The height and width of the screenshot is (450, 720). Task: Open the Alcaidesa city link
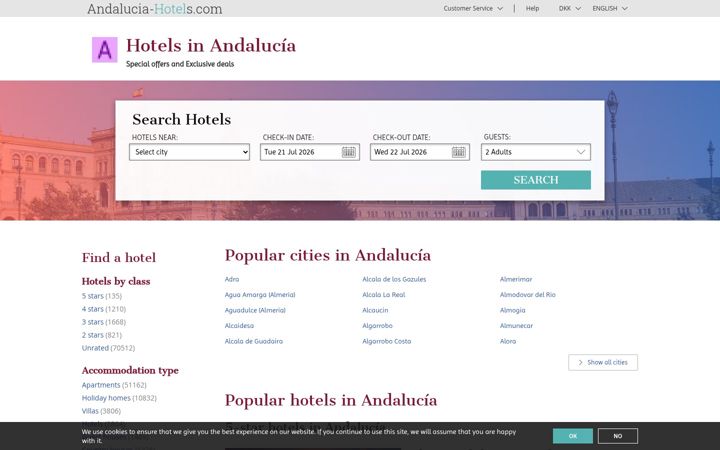click(239, 326)
